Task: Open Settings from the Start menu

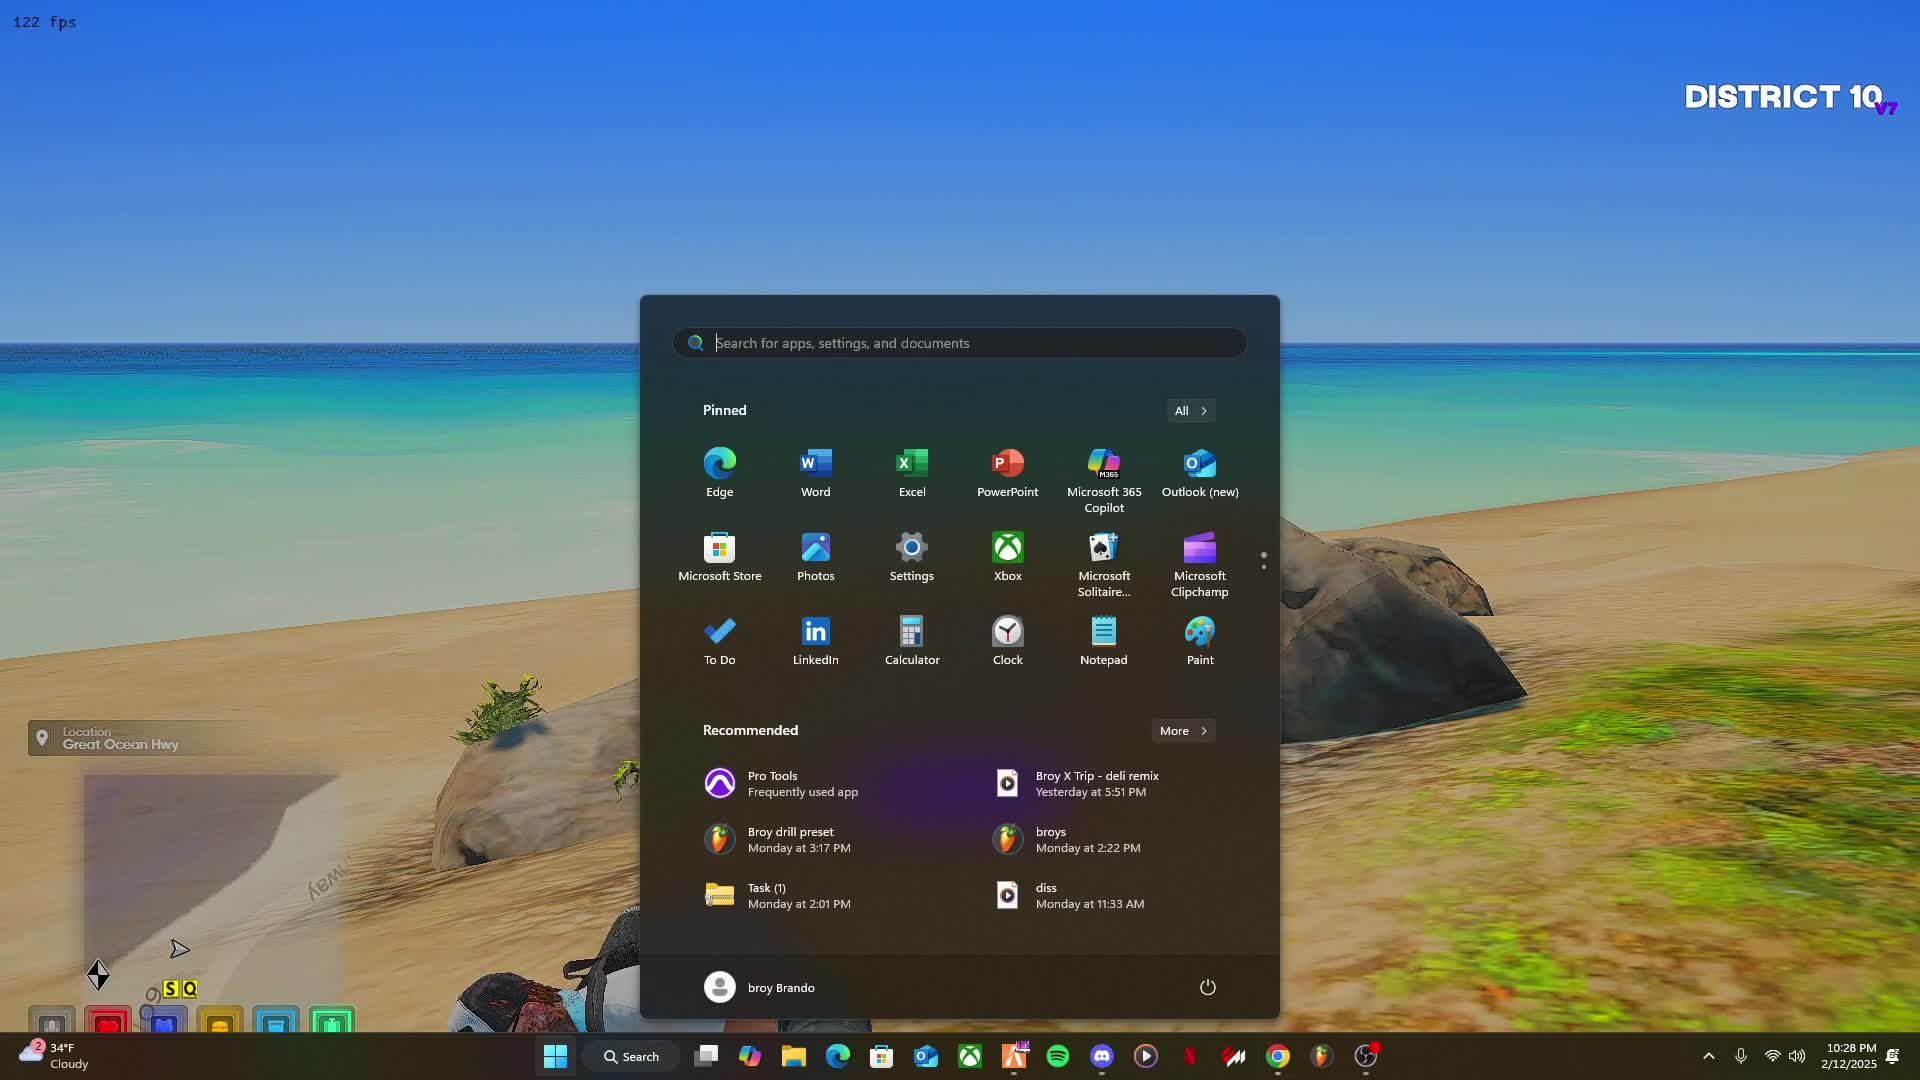Action: tap(911, 557)
